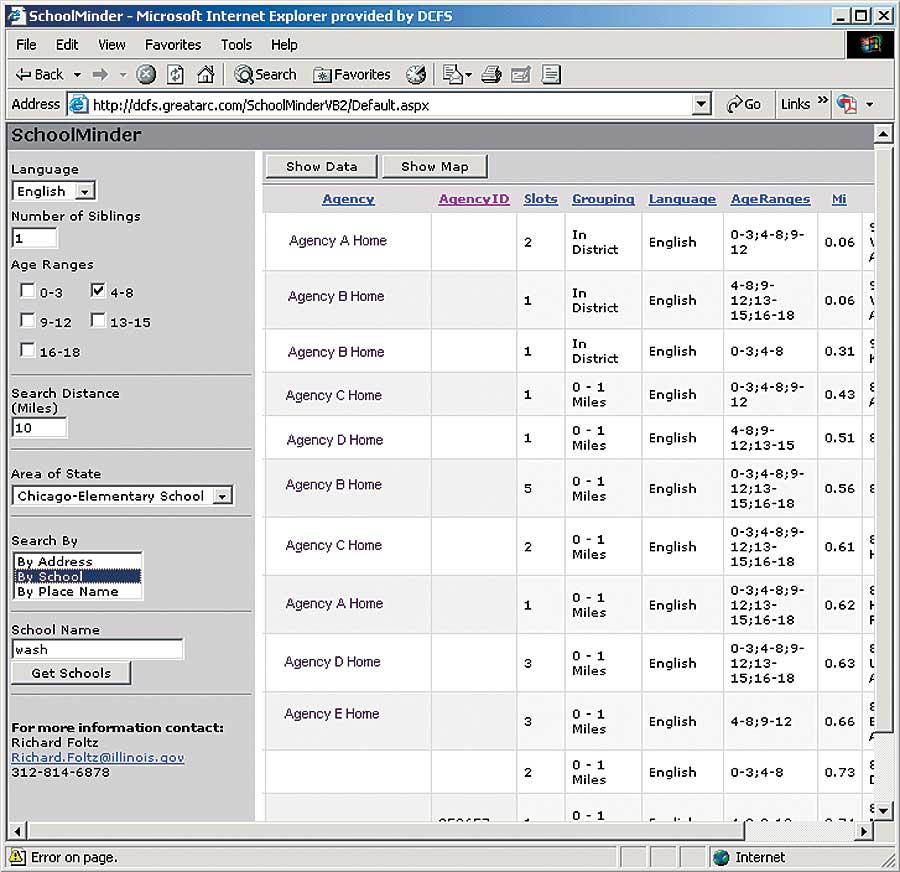Click the vertical scrollbar down arrow

(x=883, y=810)
